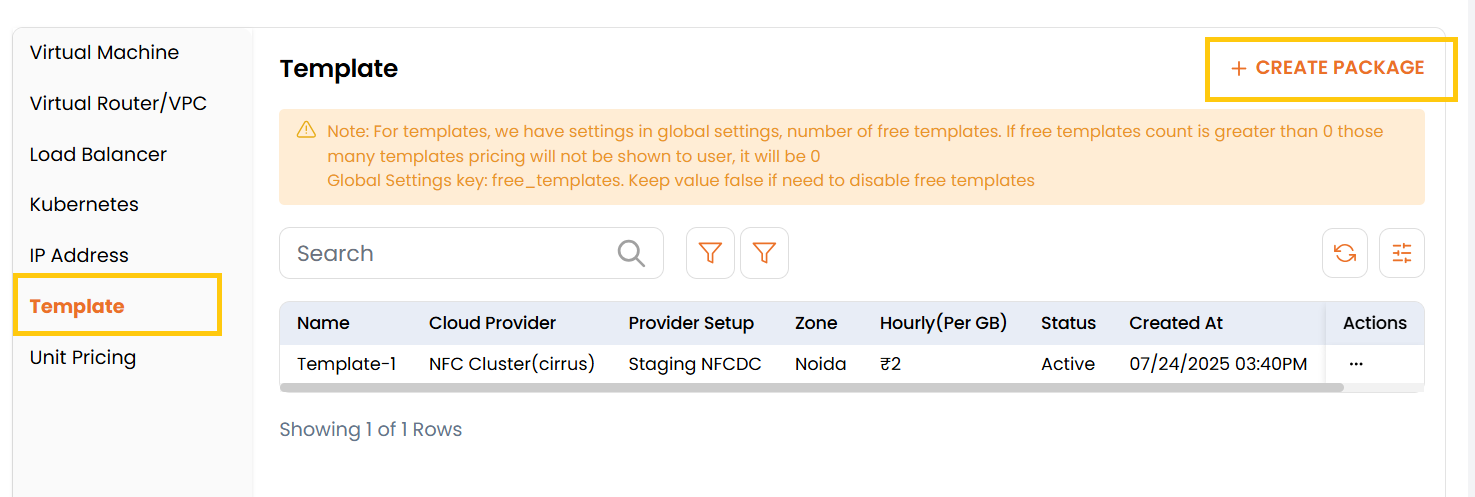Refresh the template table
Screen dimensions: 1475x497
click(1345, 253)
